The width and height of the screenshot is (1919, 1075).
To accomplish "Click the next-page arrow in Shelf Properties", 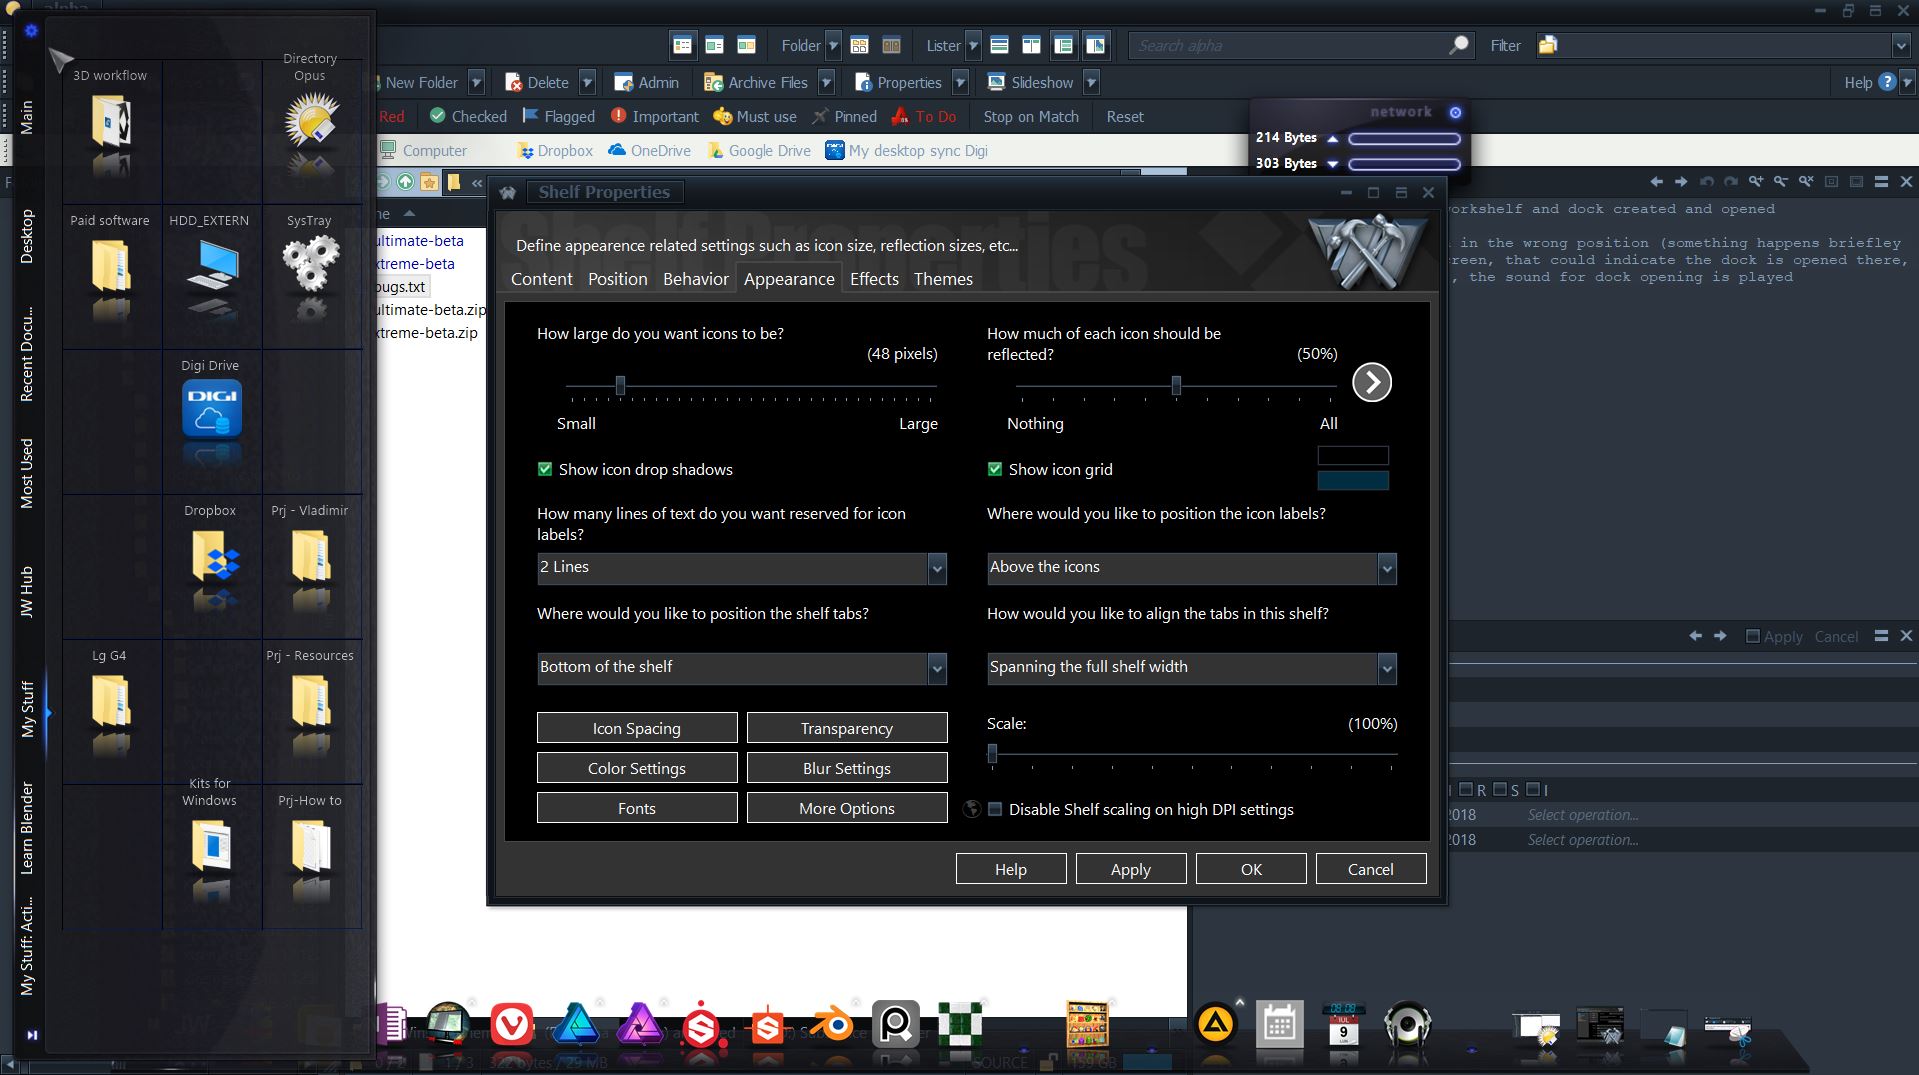I will click(x=1371, y=382).
